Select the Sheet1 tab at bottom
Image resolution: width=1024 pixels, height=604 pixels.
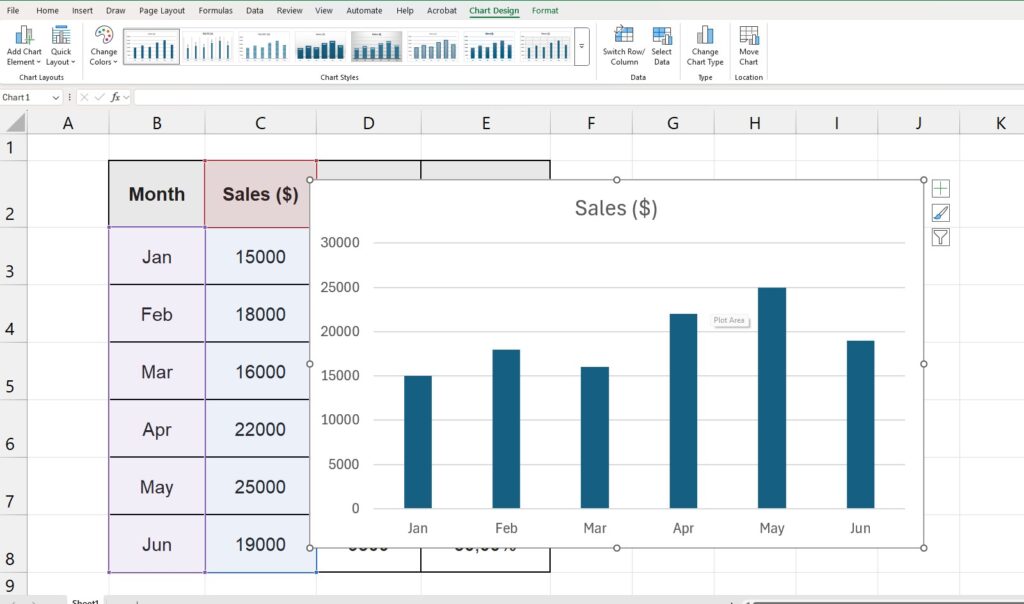click(85, 599)
